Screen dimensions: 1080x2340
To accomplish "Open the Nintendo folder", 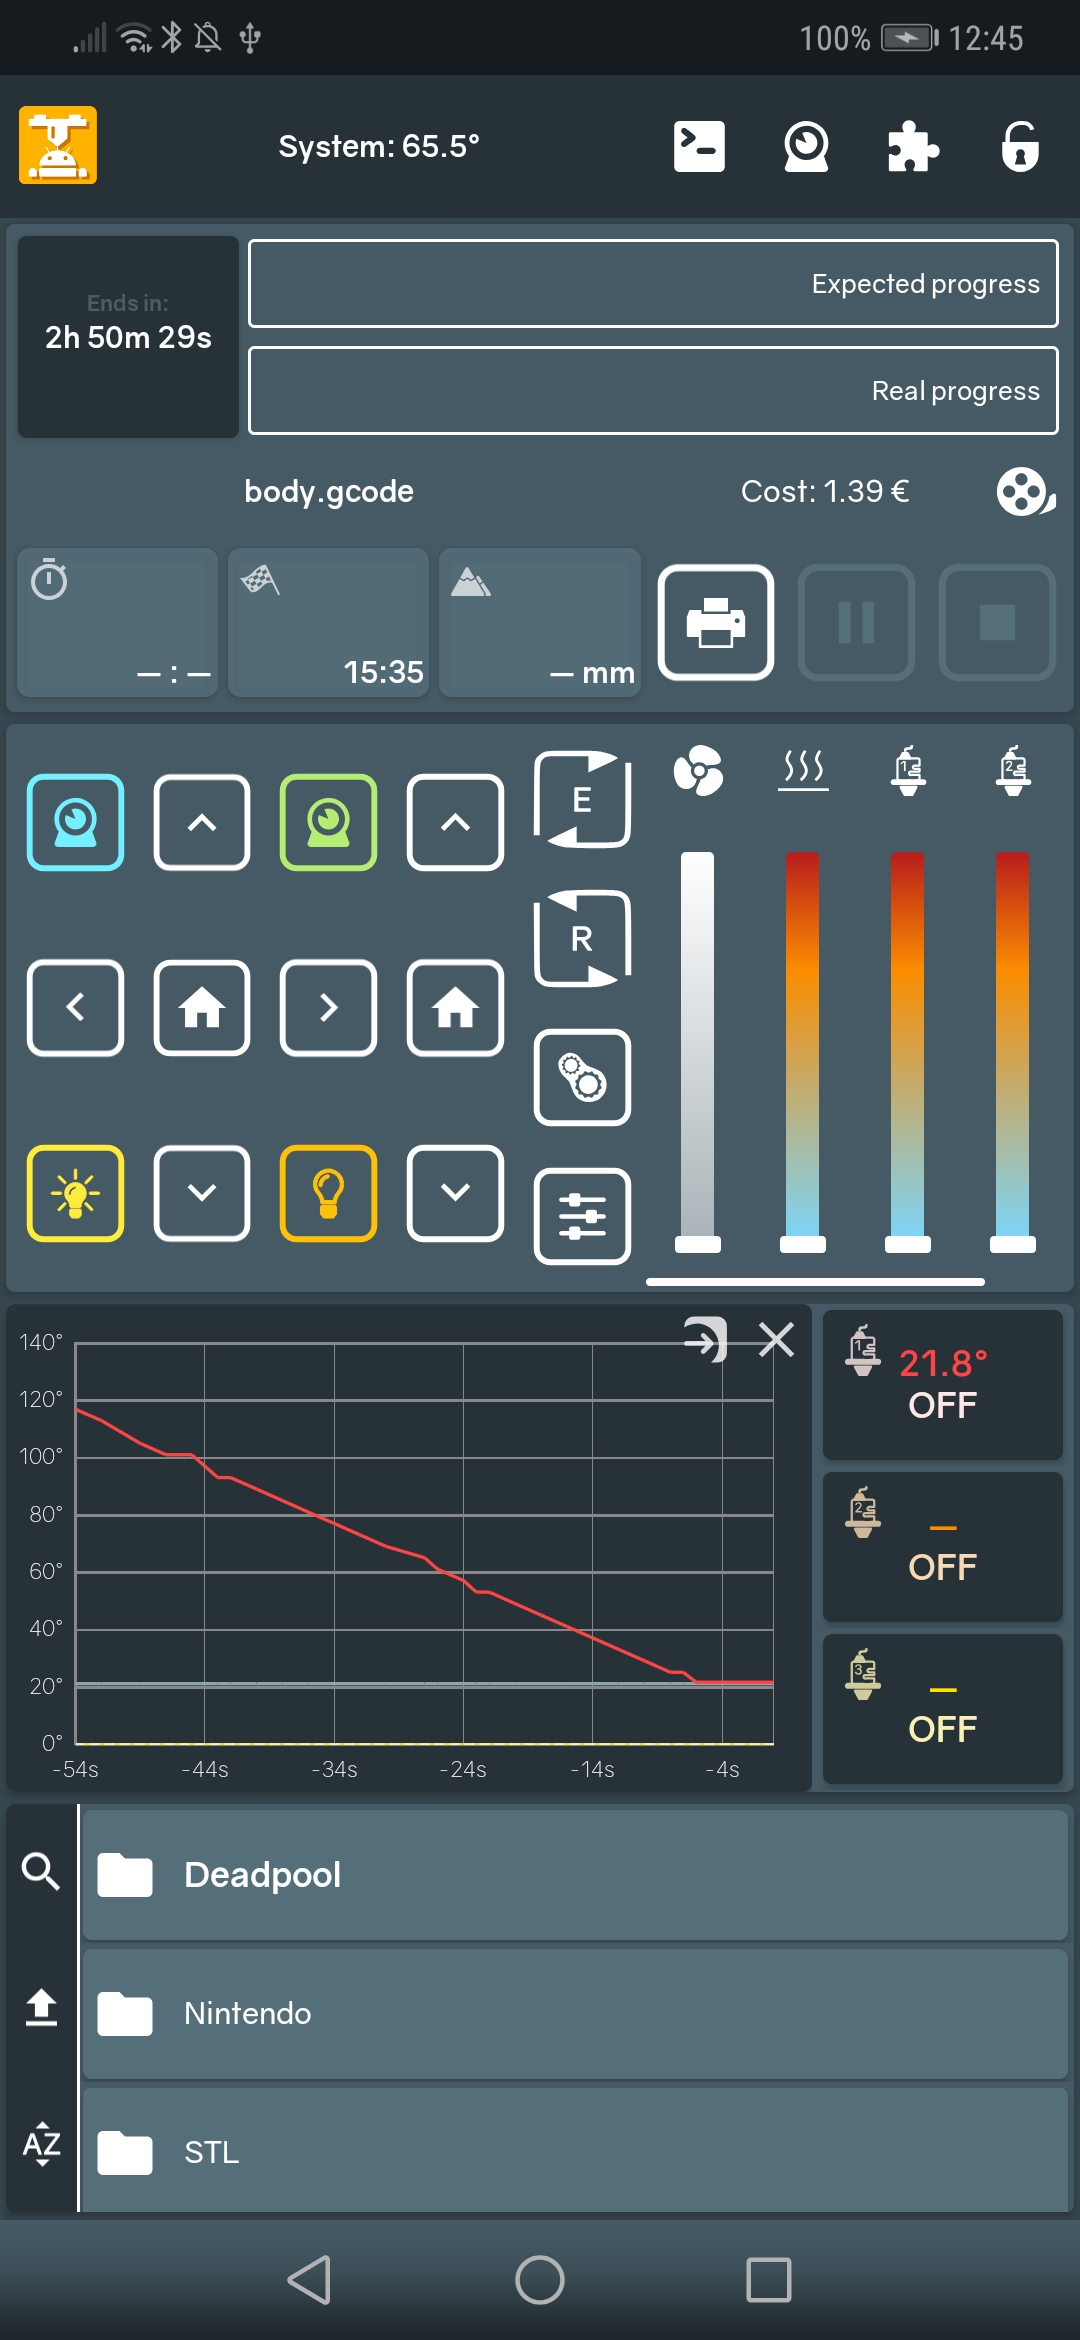I will coord(574,2013).
